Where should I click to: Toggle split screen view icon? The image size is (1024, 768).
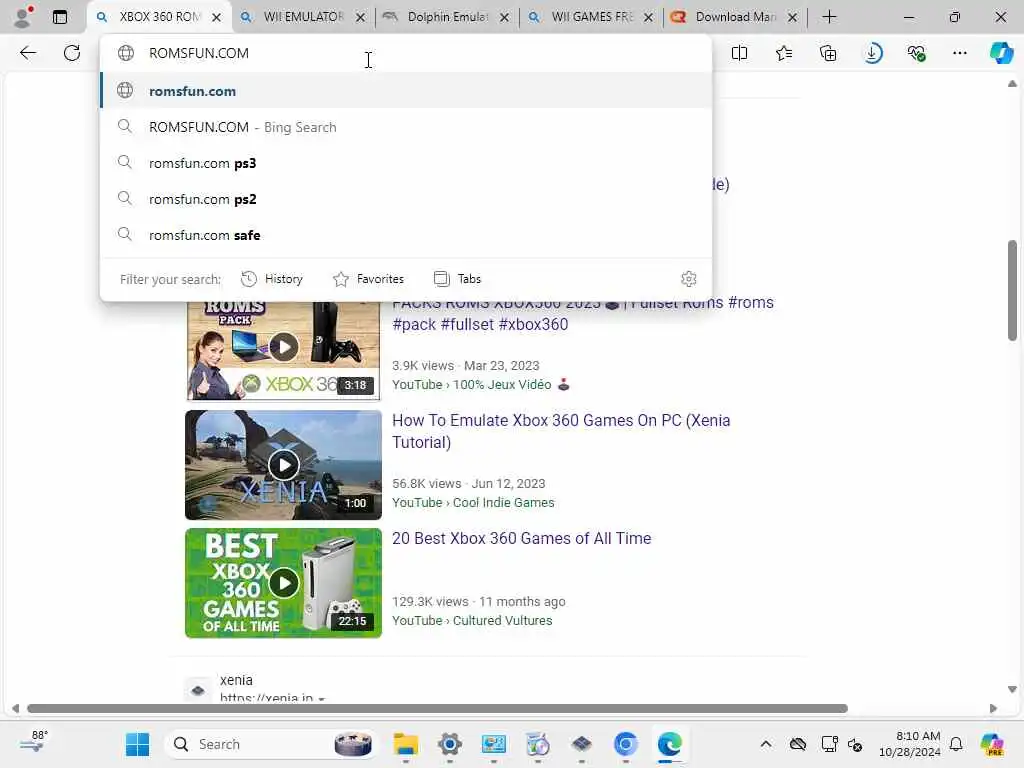click(739, 53)
